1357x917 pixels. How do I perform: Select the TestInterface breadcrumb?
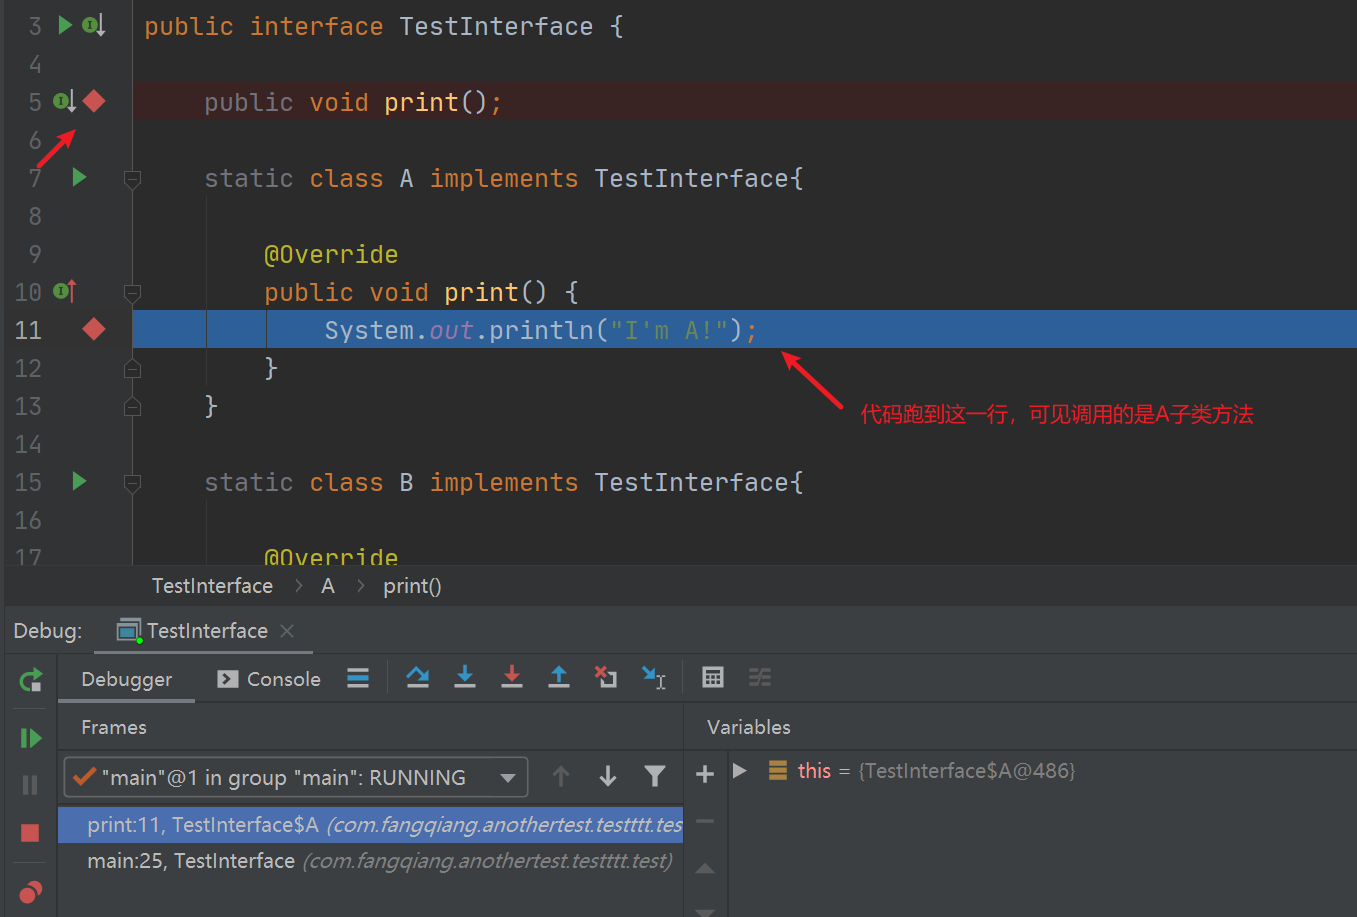[212, 586]
